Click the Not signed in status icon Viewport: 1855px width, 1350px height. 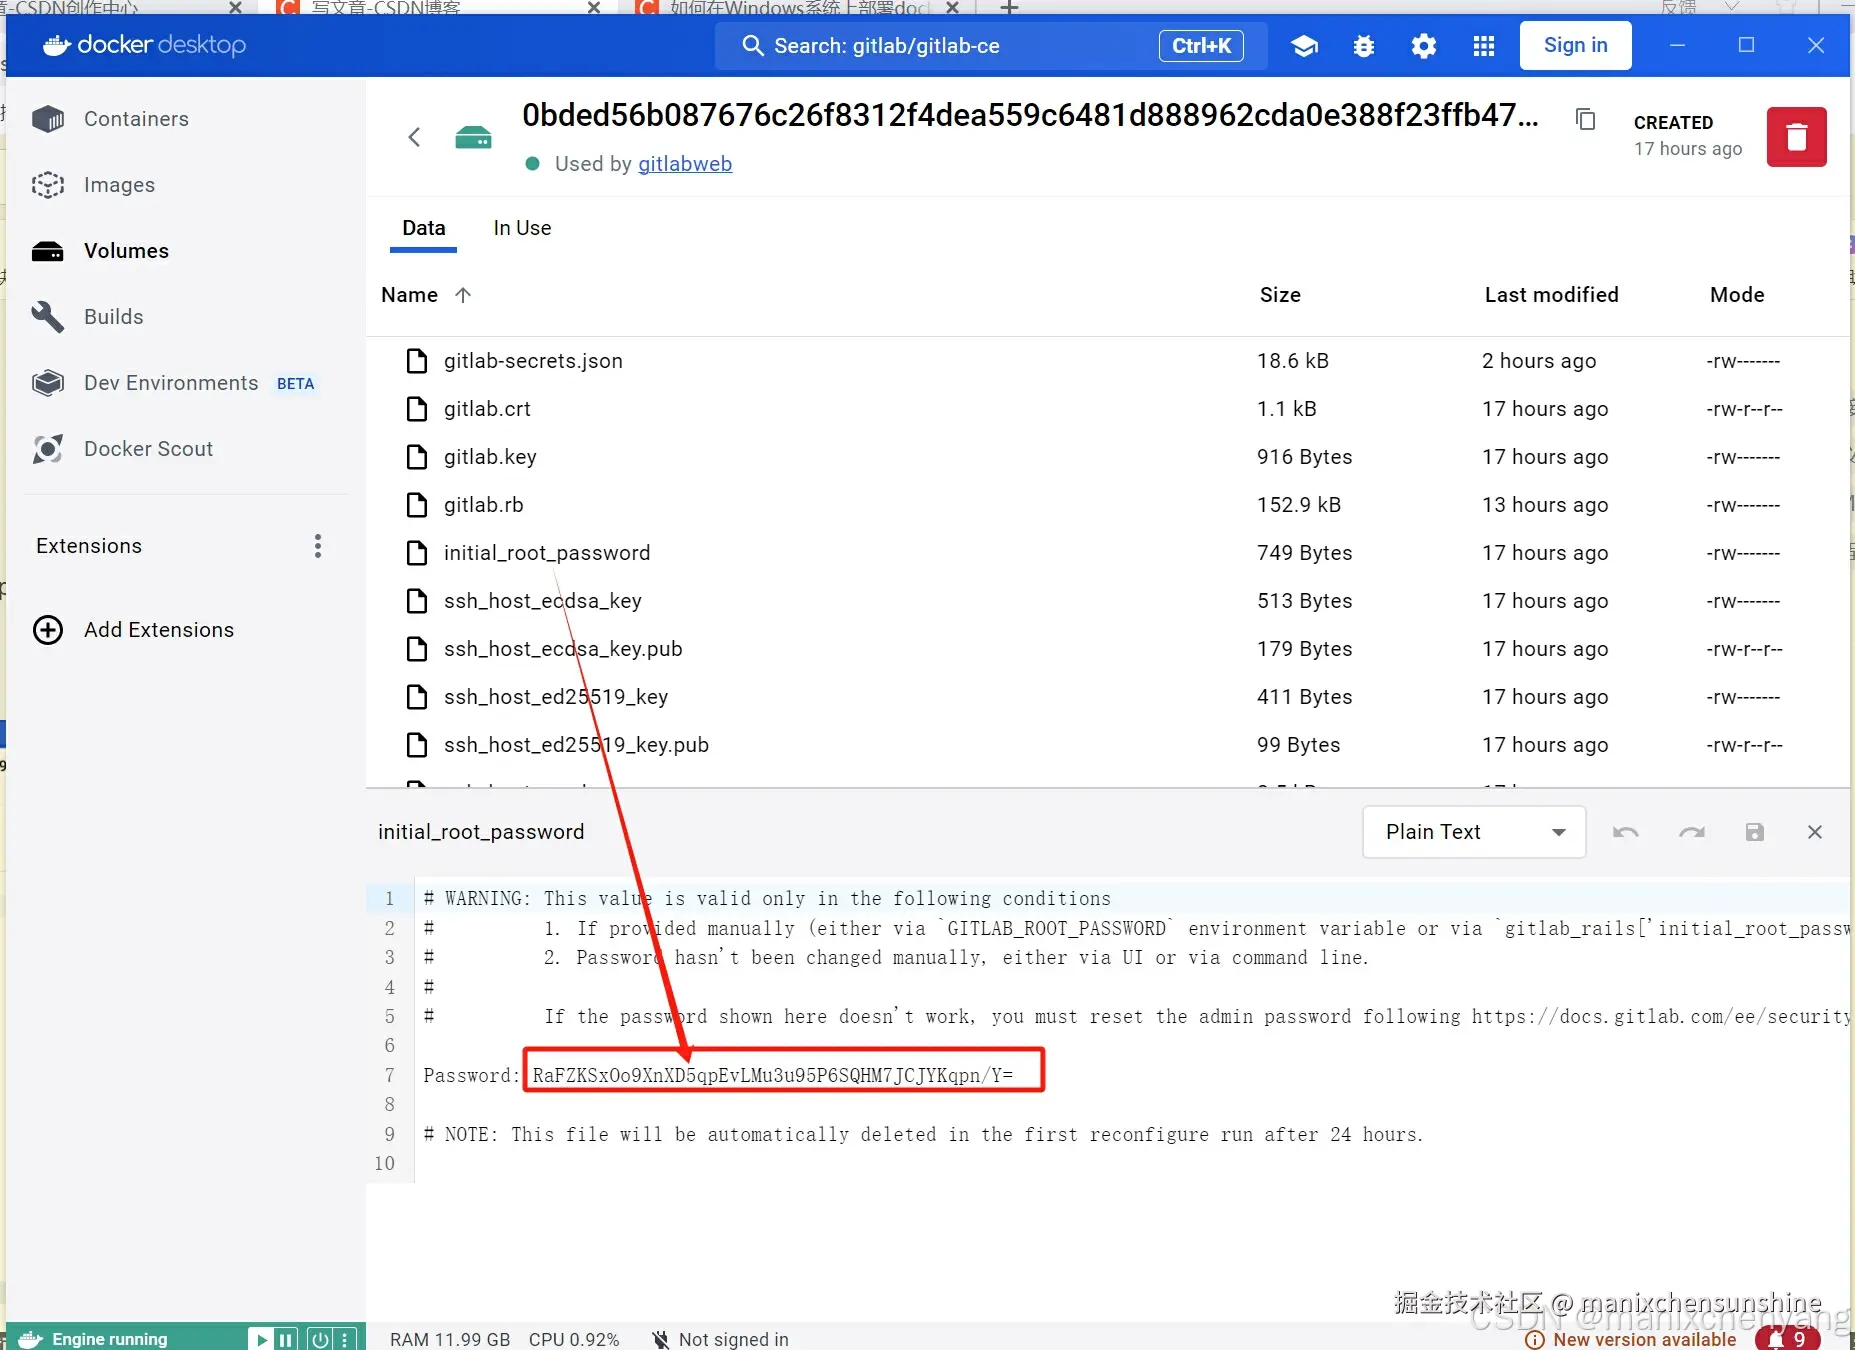point(660,1340)
